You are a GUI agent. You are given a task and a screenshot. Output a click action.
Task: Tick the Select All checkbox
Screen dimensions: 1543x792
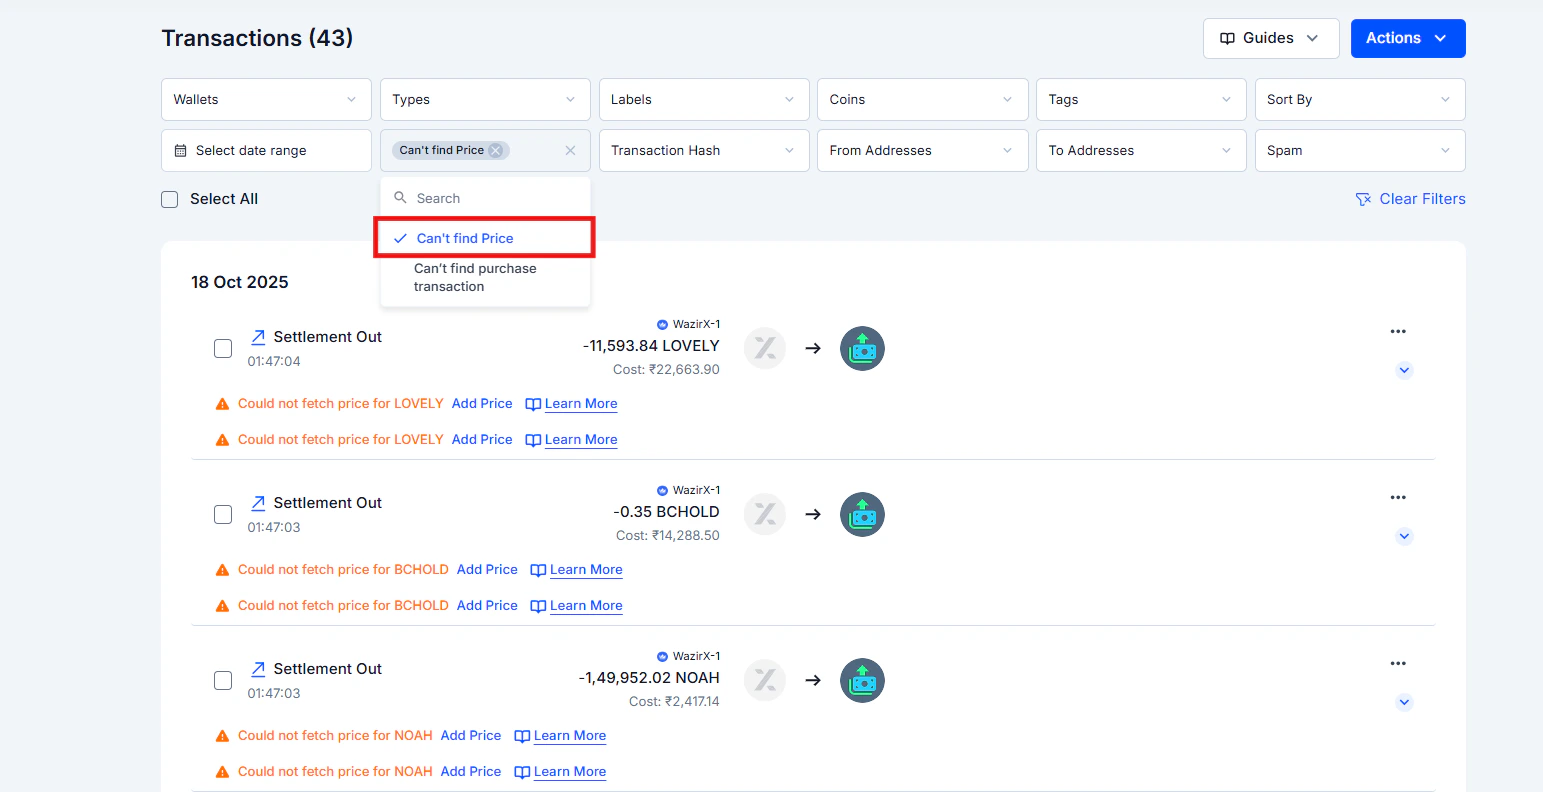pos(170,199)
